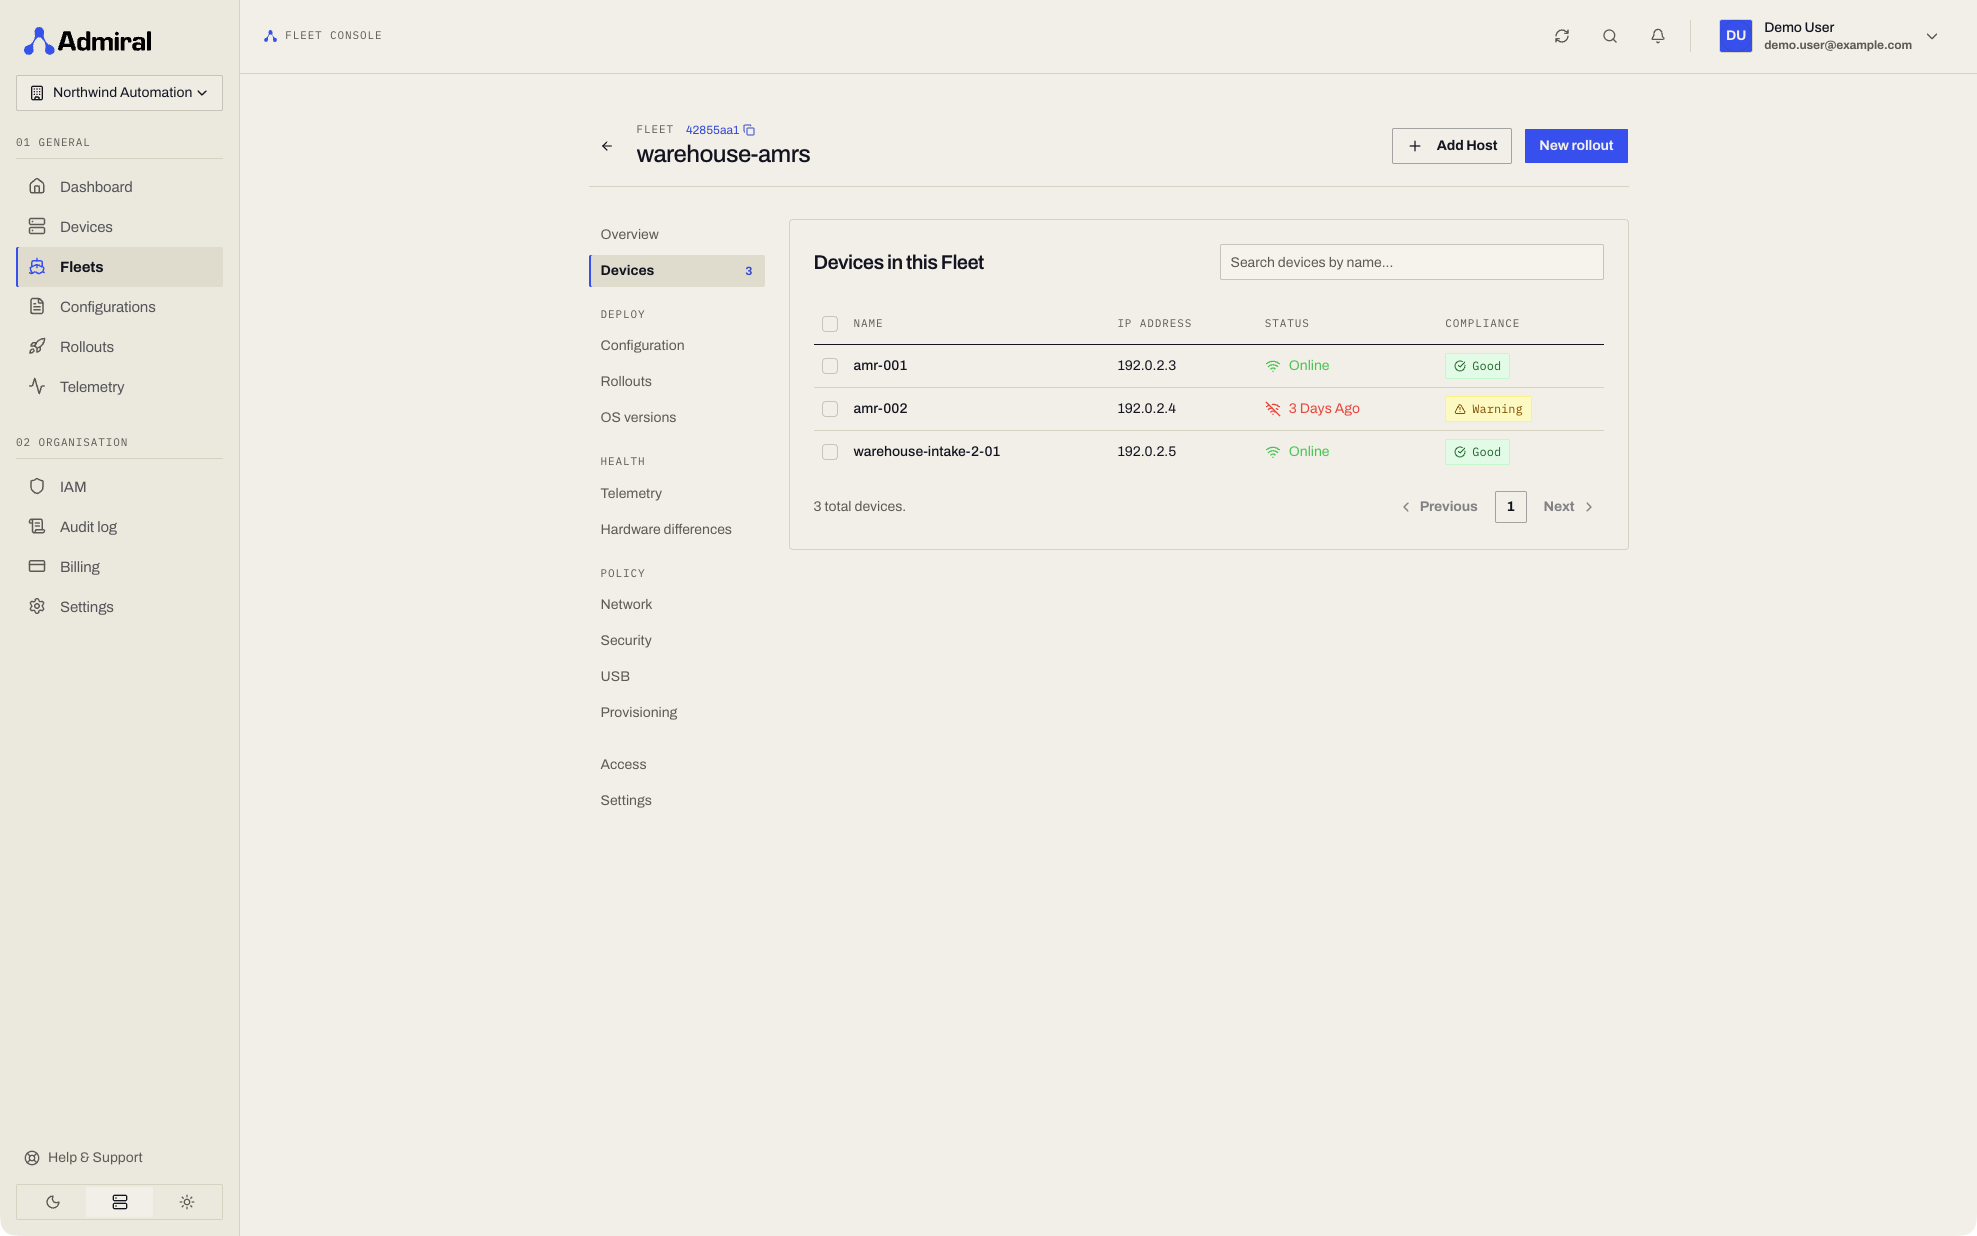This screenshot has height=1236, width=1977.
Task: Open organisation Settings in main sidebar
Action: click(119, 607)
